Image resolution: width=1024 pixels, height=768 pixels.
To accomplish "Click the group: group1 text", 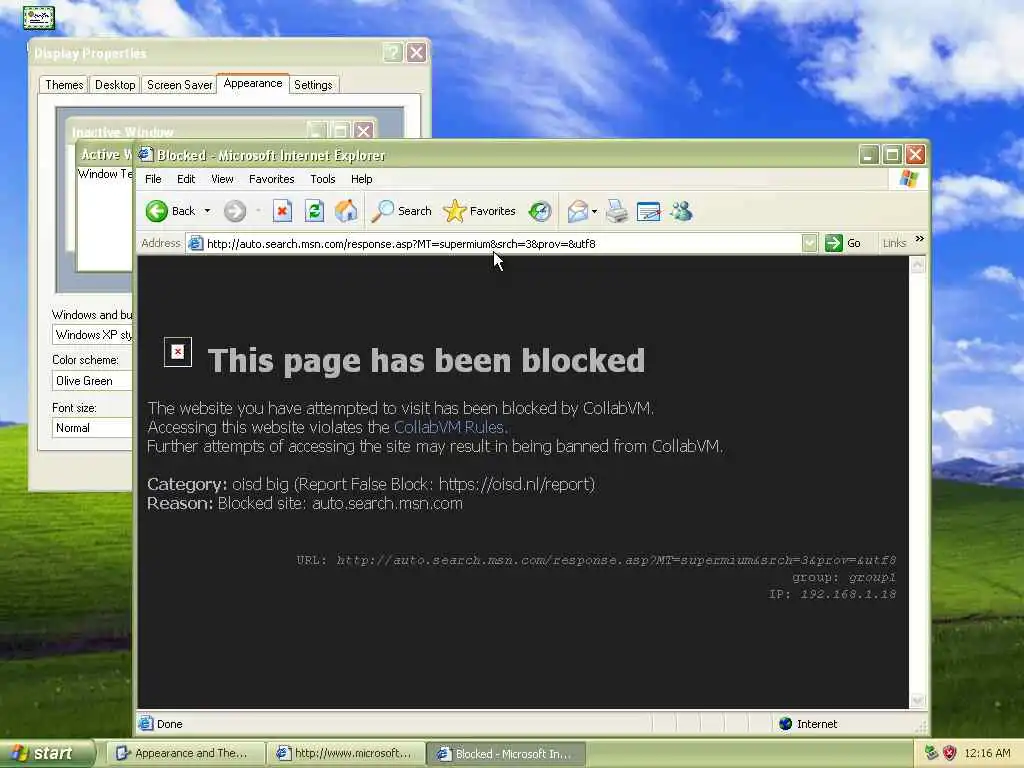I will tap(844, 577).
